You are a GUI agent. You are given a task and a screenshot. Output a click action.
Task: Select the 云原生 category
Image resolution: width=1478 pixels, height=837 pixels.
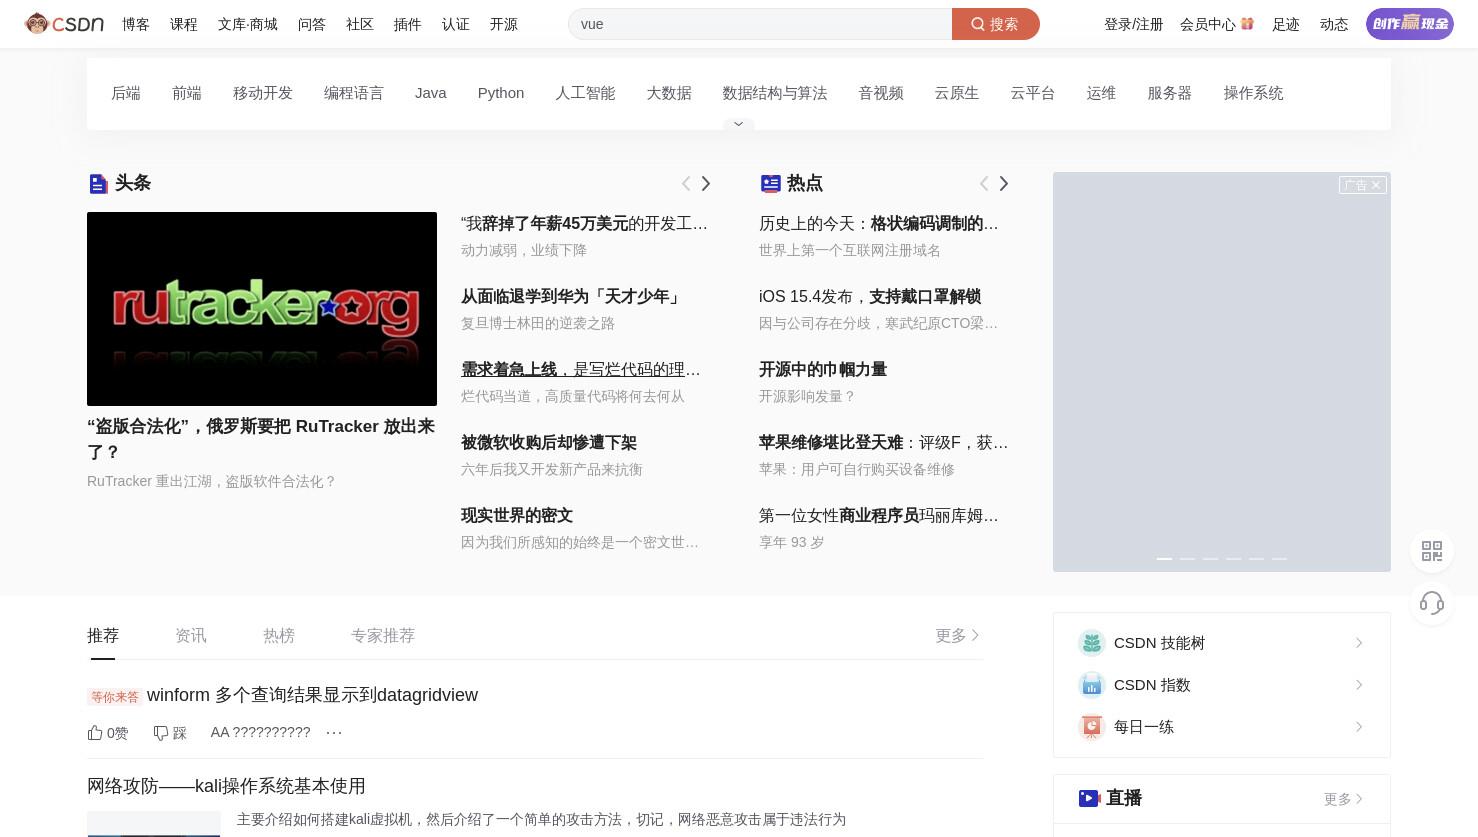tap(957, 93)
